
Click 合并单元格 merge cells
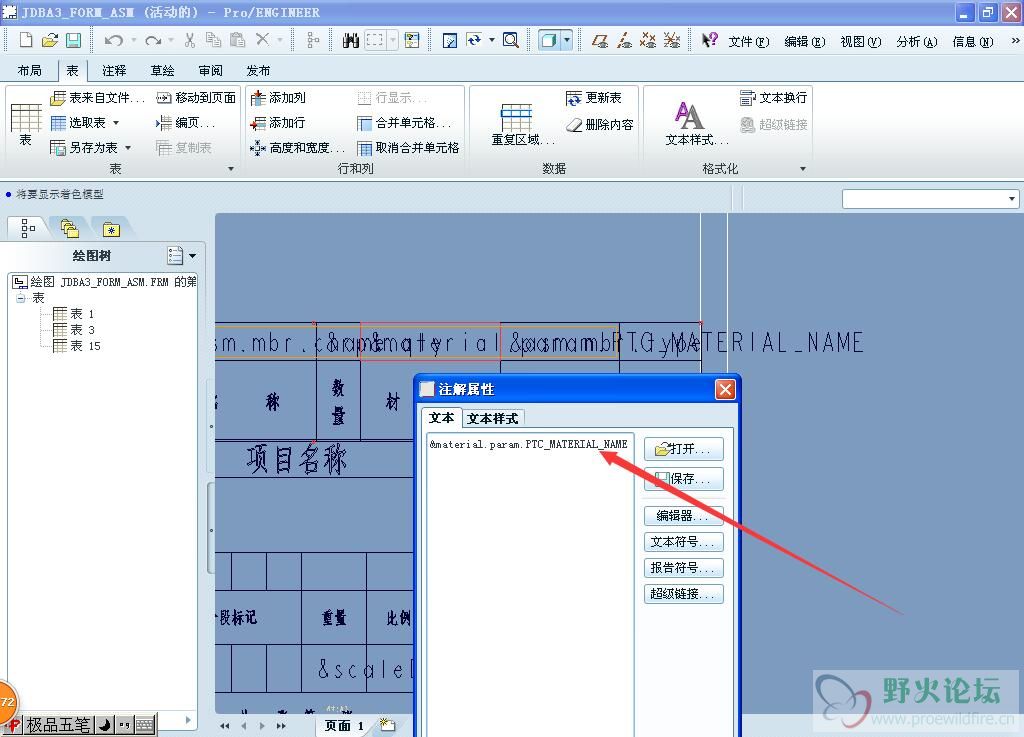[x=404, y=123]
